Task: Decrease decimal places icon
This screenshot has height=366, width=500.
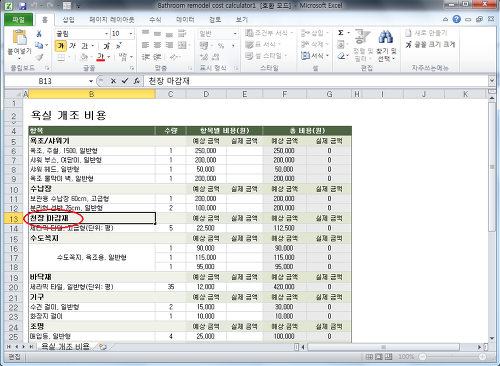Action: (216, 57)
